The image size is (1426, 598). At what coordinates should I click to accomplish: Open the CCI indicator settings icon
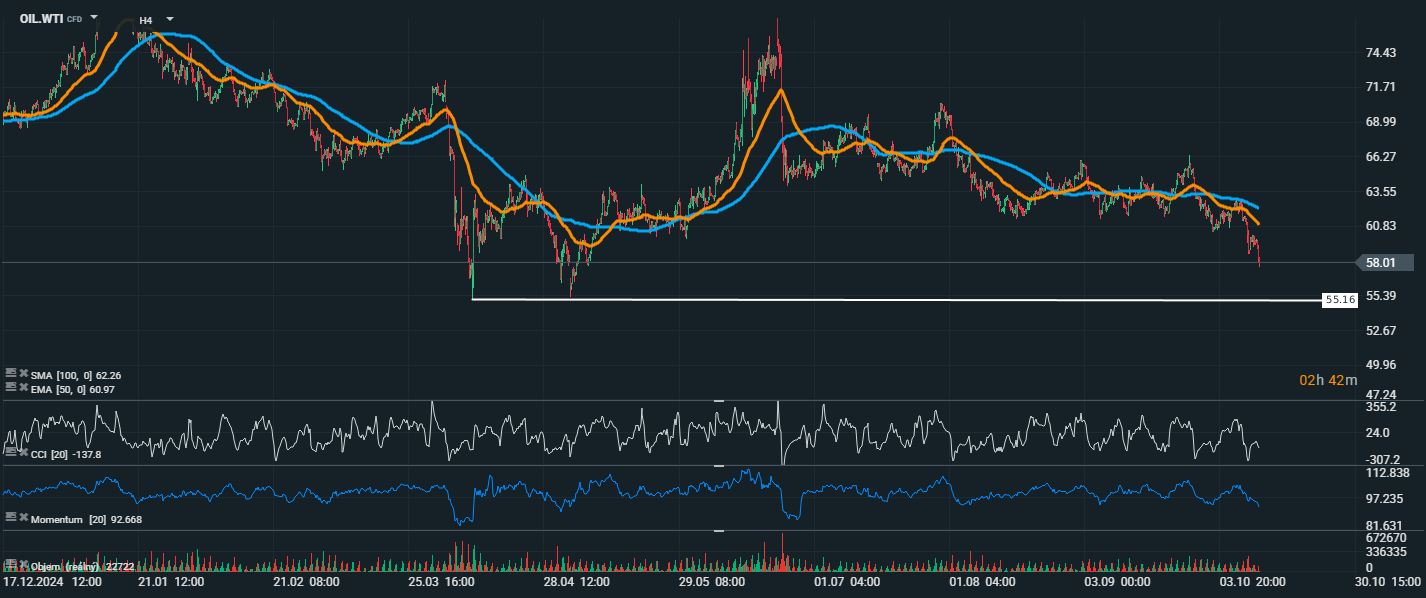11,453
